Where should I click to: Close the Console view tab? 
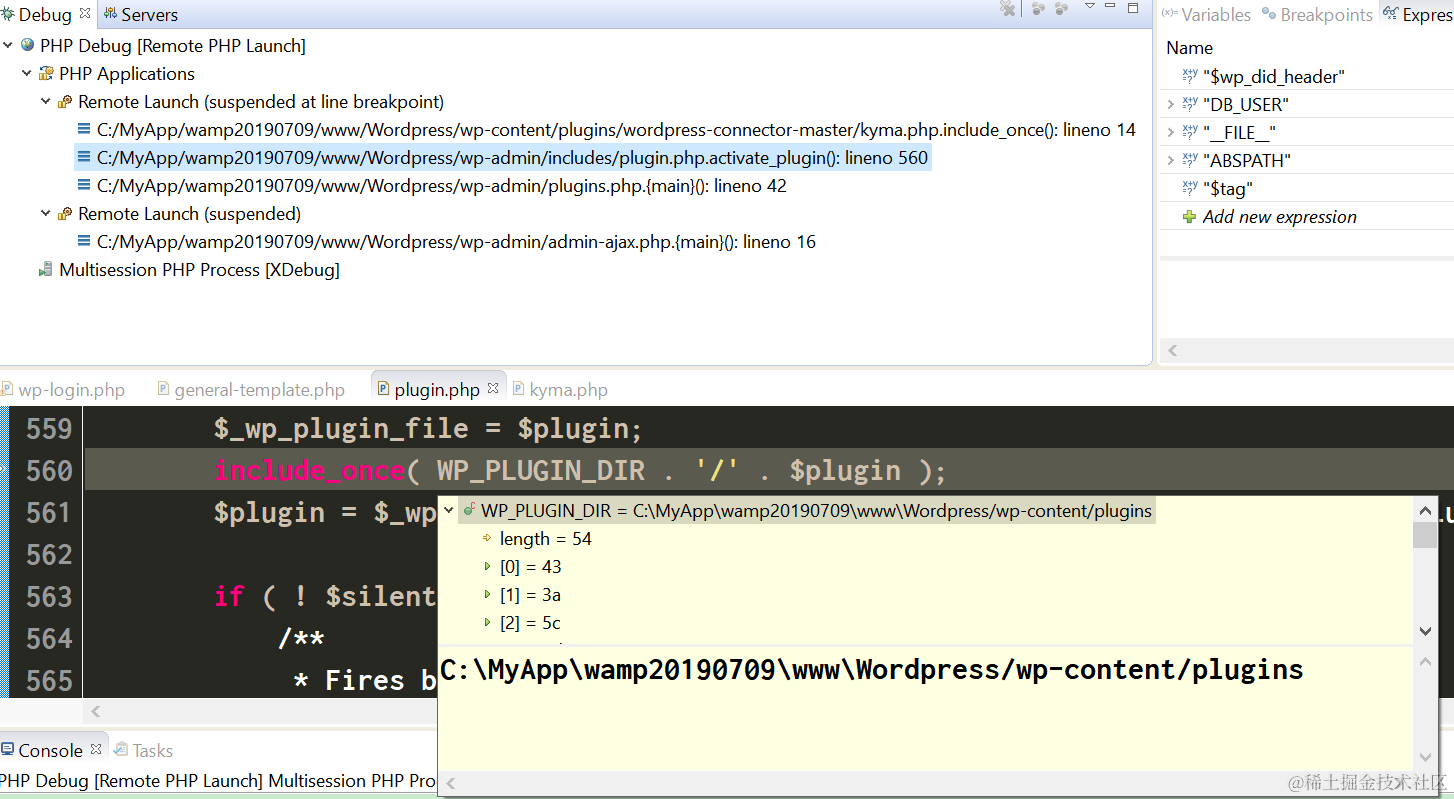(97, 748)
